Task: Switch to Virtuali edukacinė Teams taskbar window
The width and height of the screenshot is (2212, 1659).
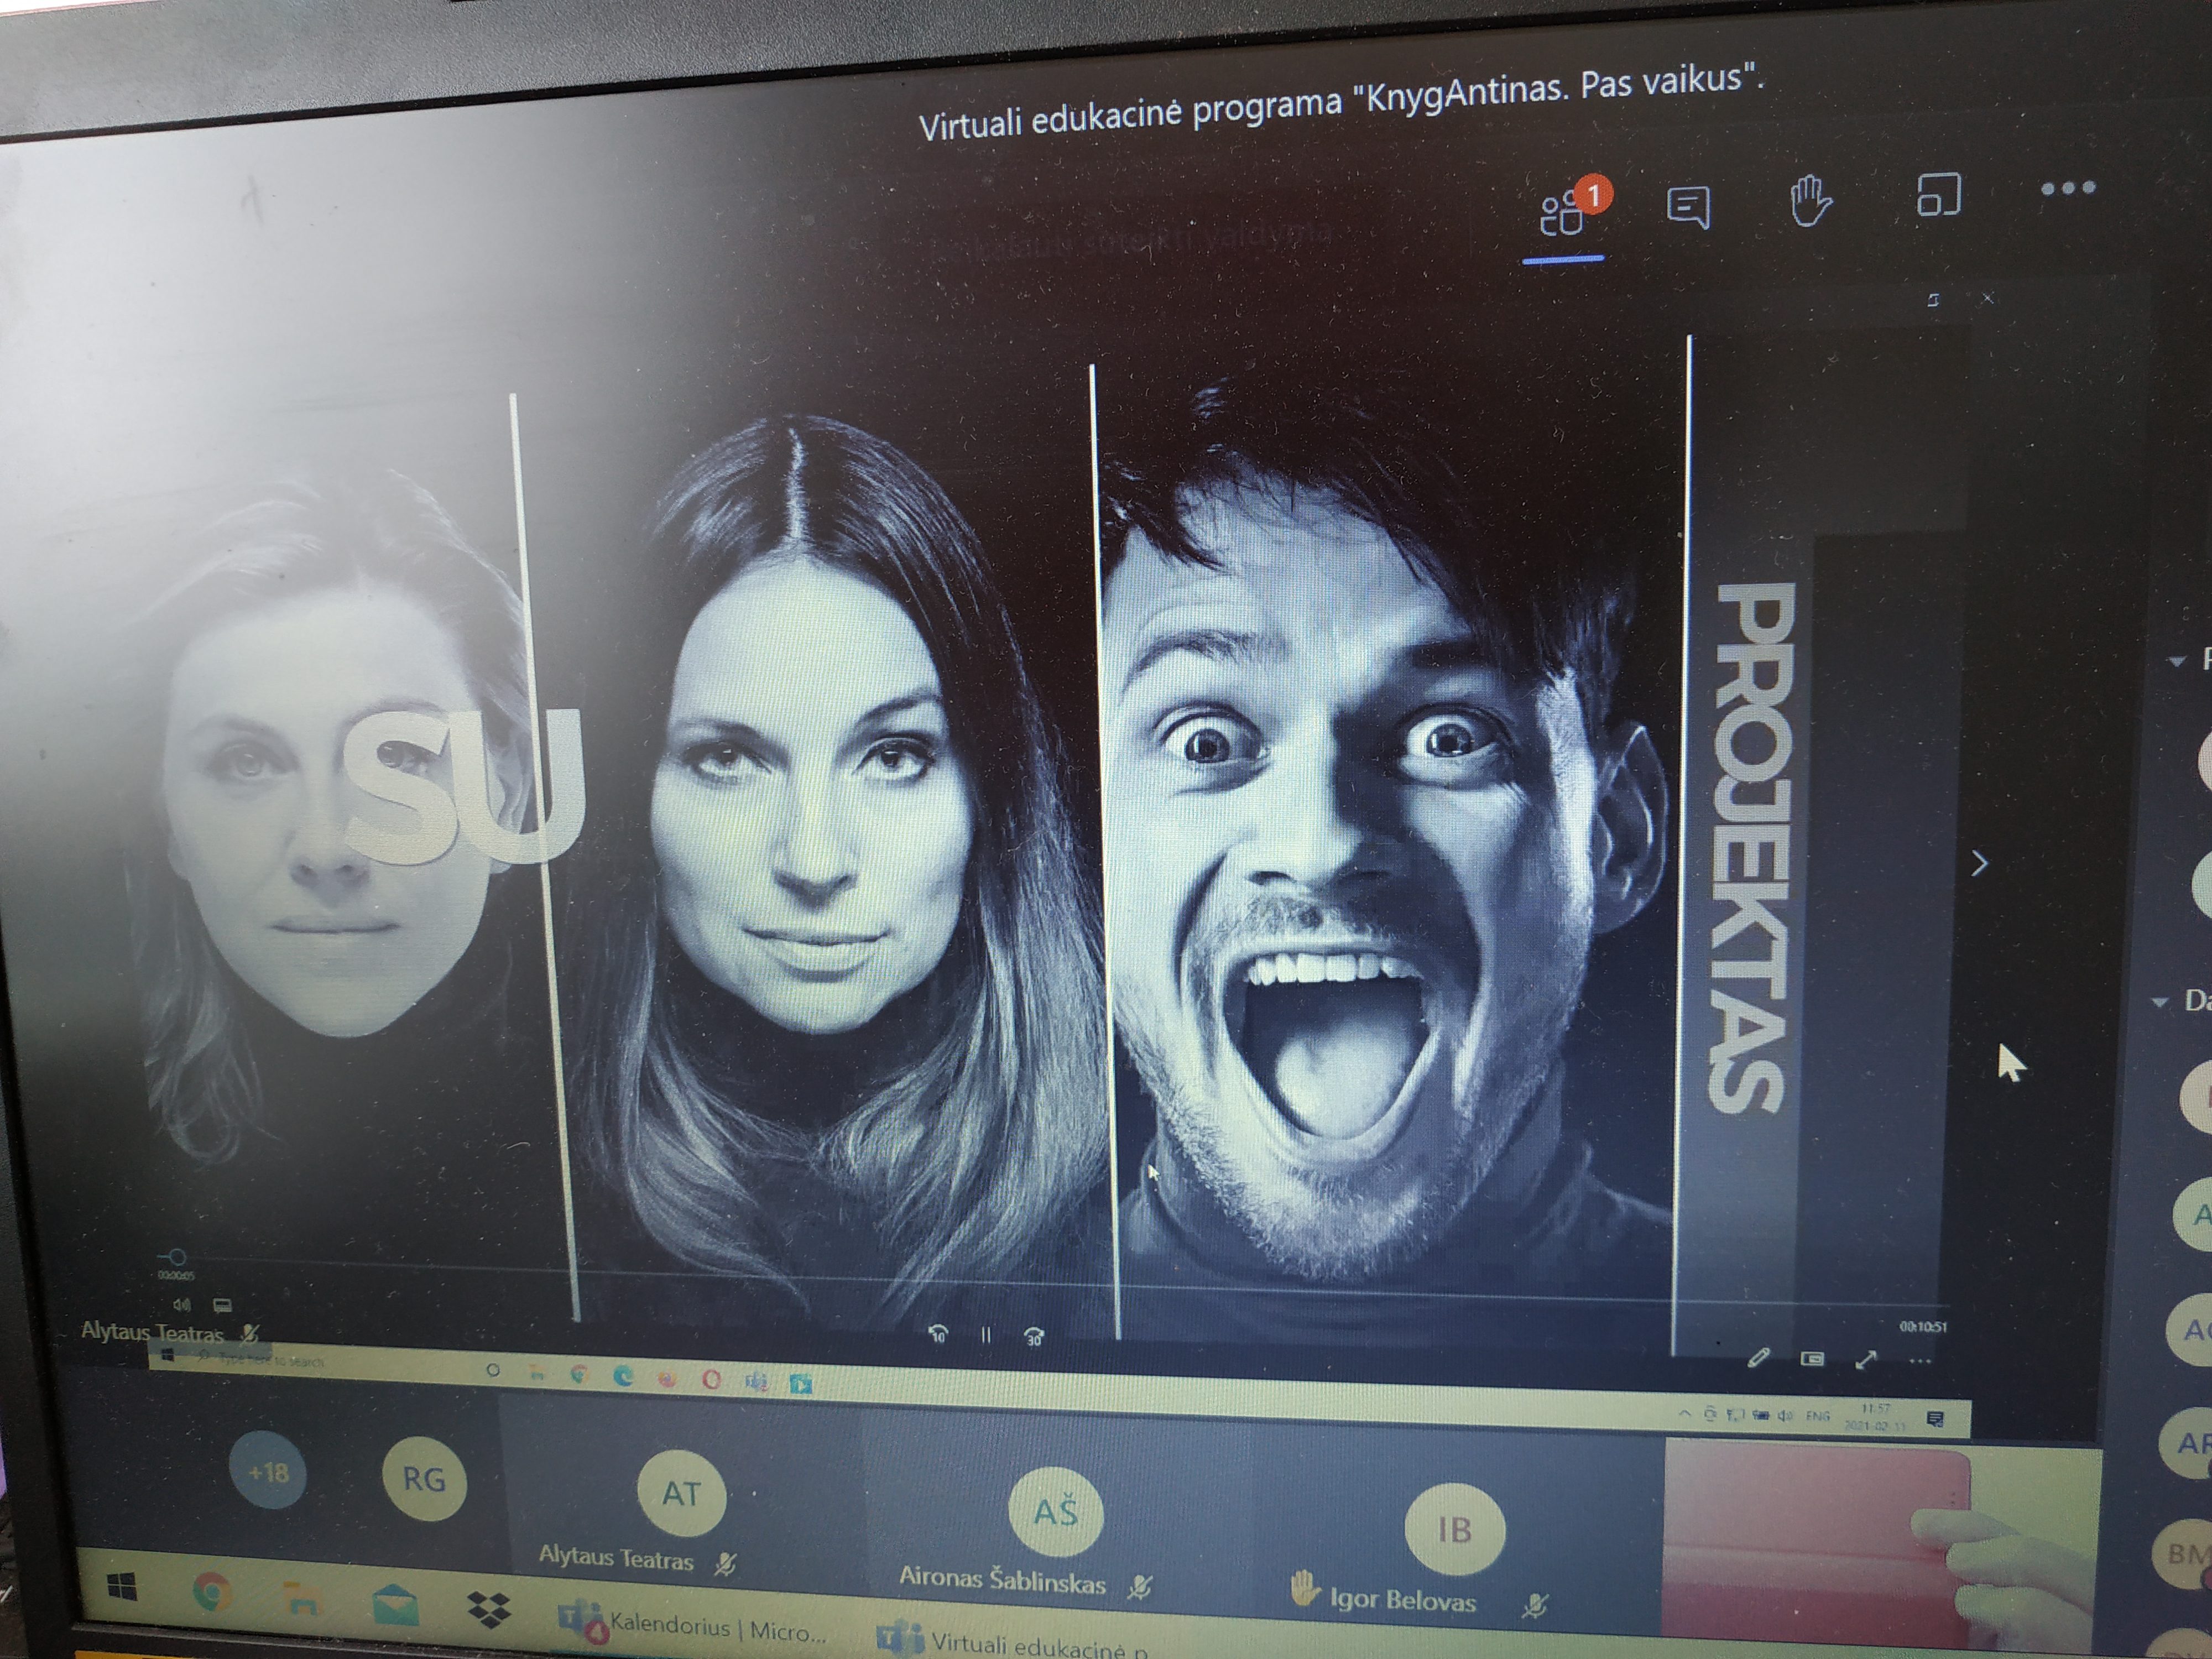Action: point(1012,1641)
